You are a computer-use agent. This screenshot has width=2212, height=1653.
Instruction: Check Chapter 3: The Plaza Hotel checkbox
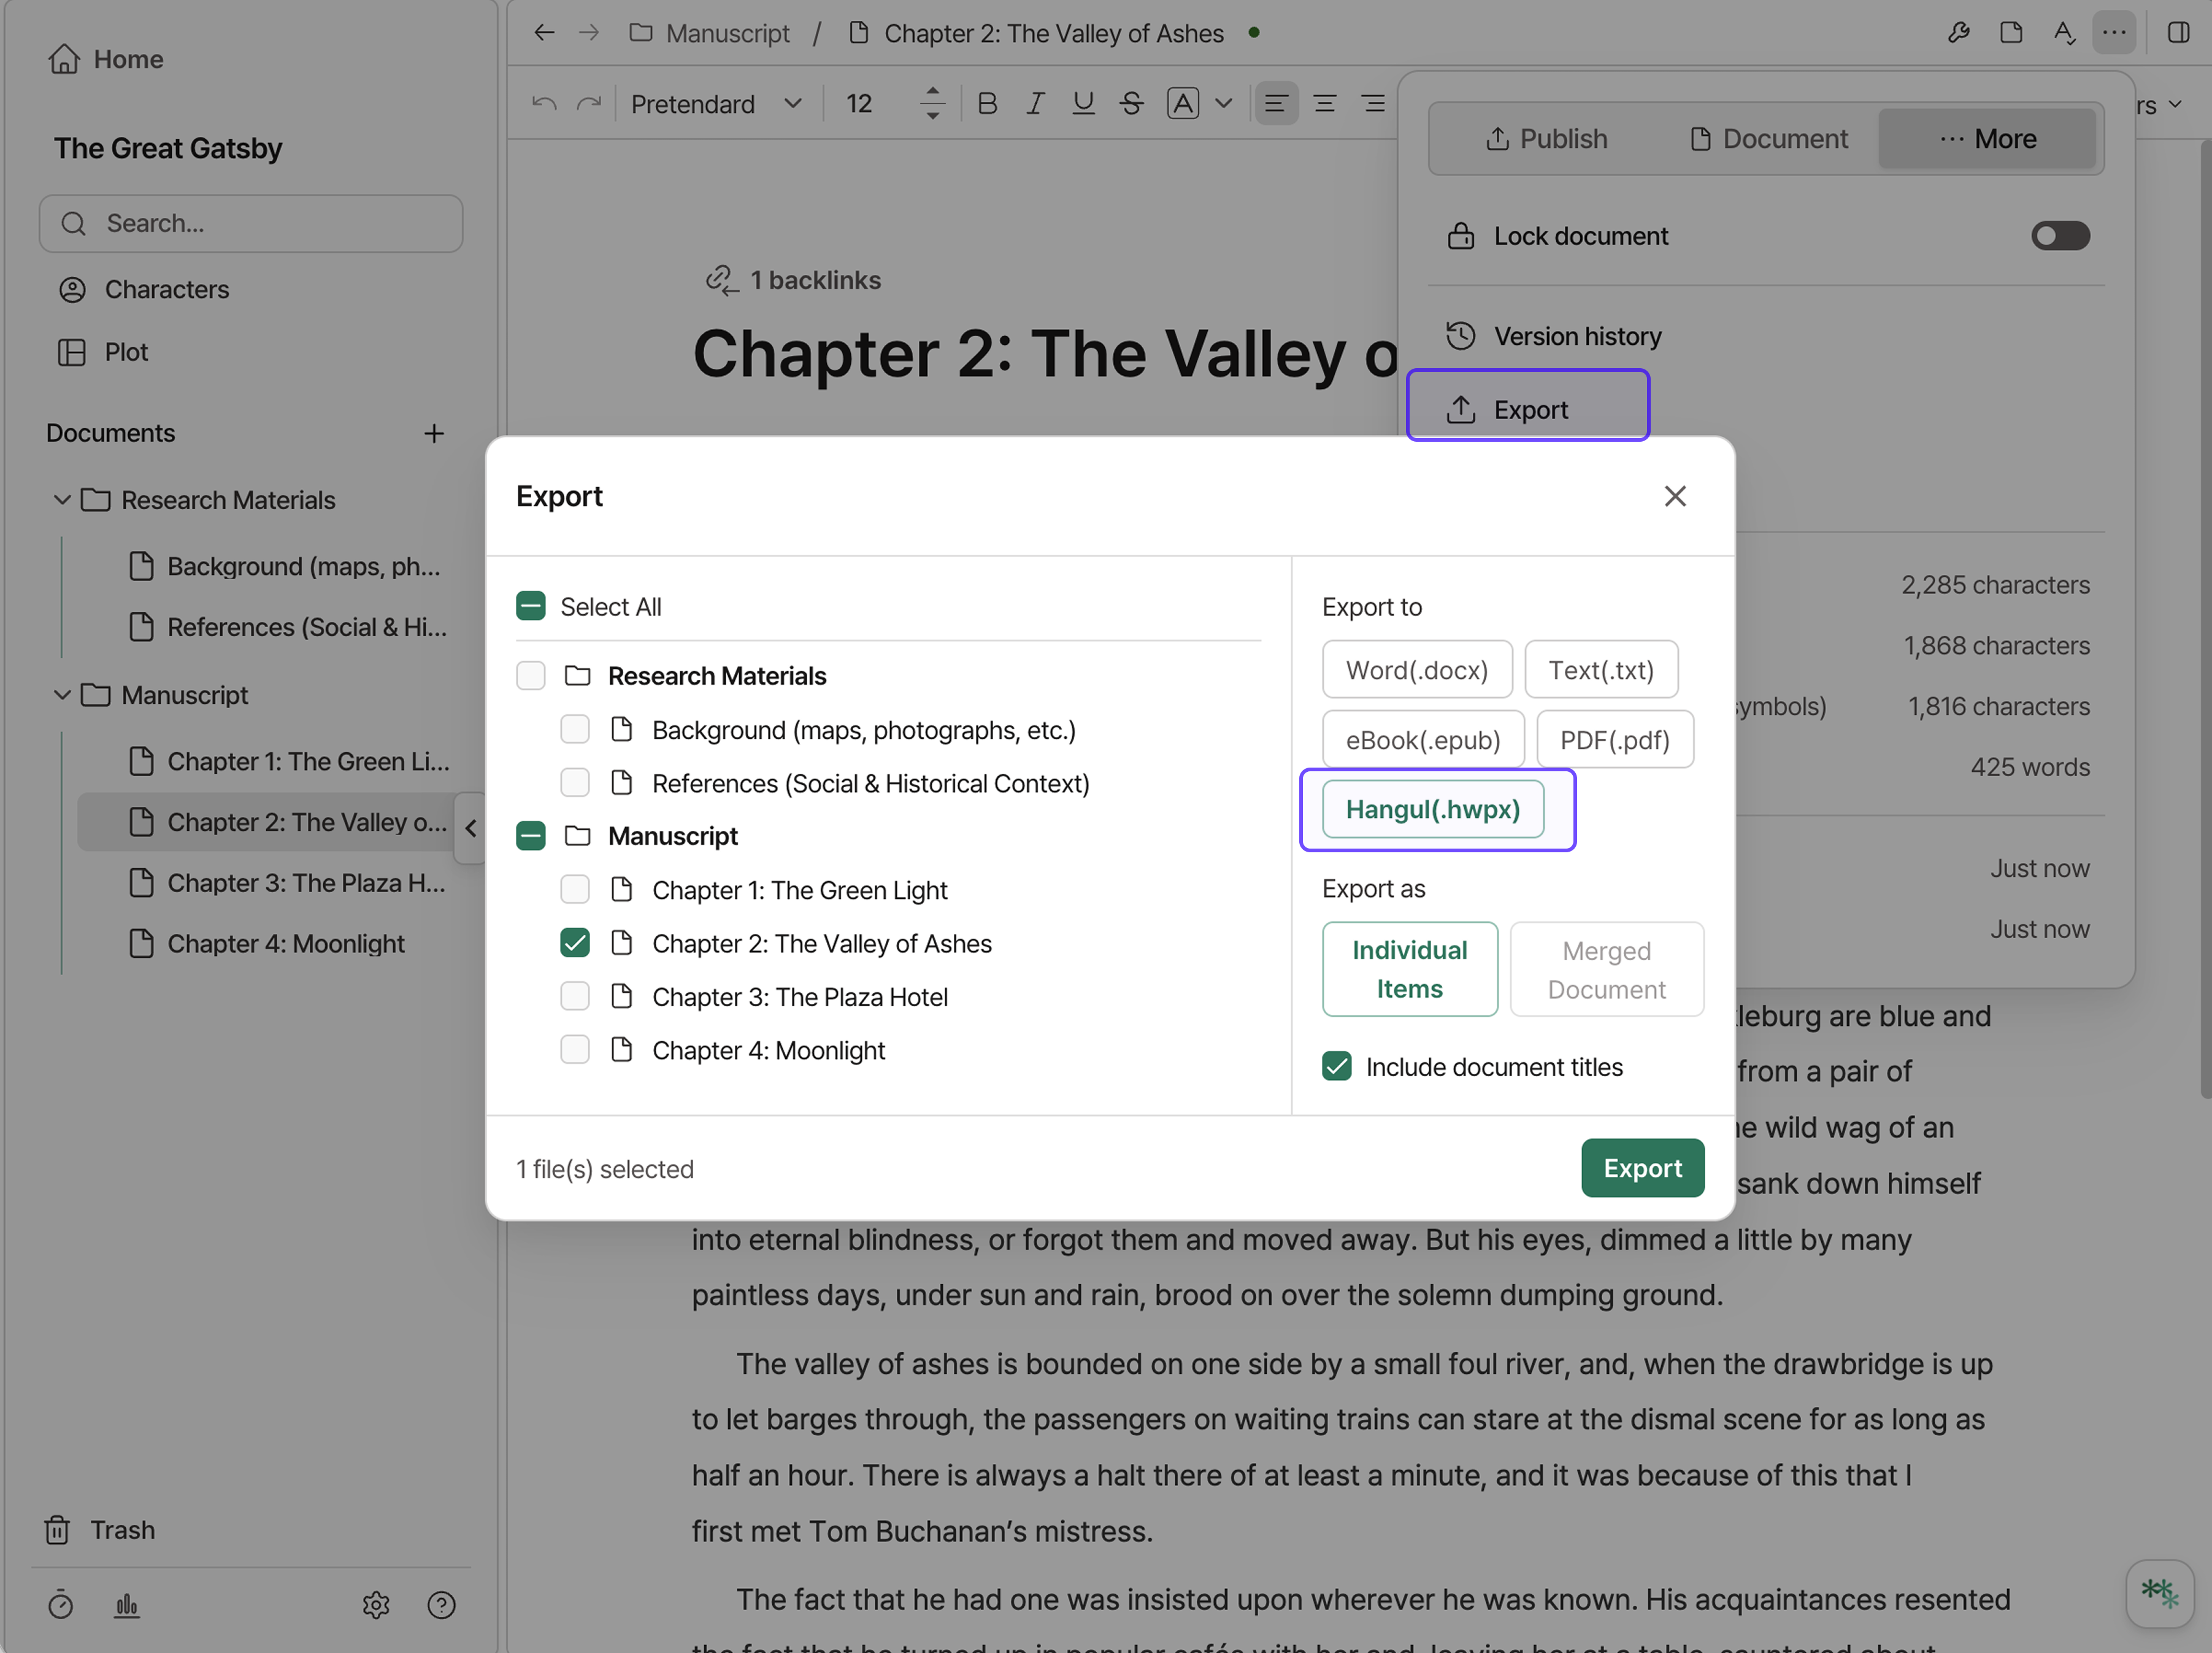tap(575, 996)
